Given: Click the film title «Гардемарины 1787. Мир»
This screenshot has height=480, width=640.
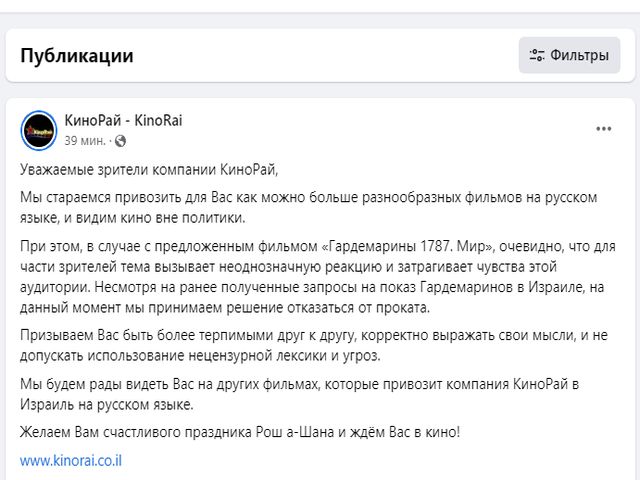Looking at the screenshot, I should pyautogui.click(x=408, y=246).
